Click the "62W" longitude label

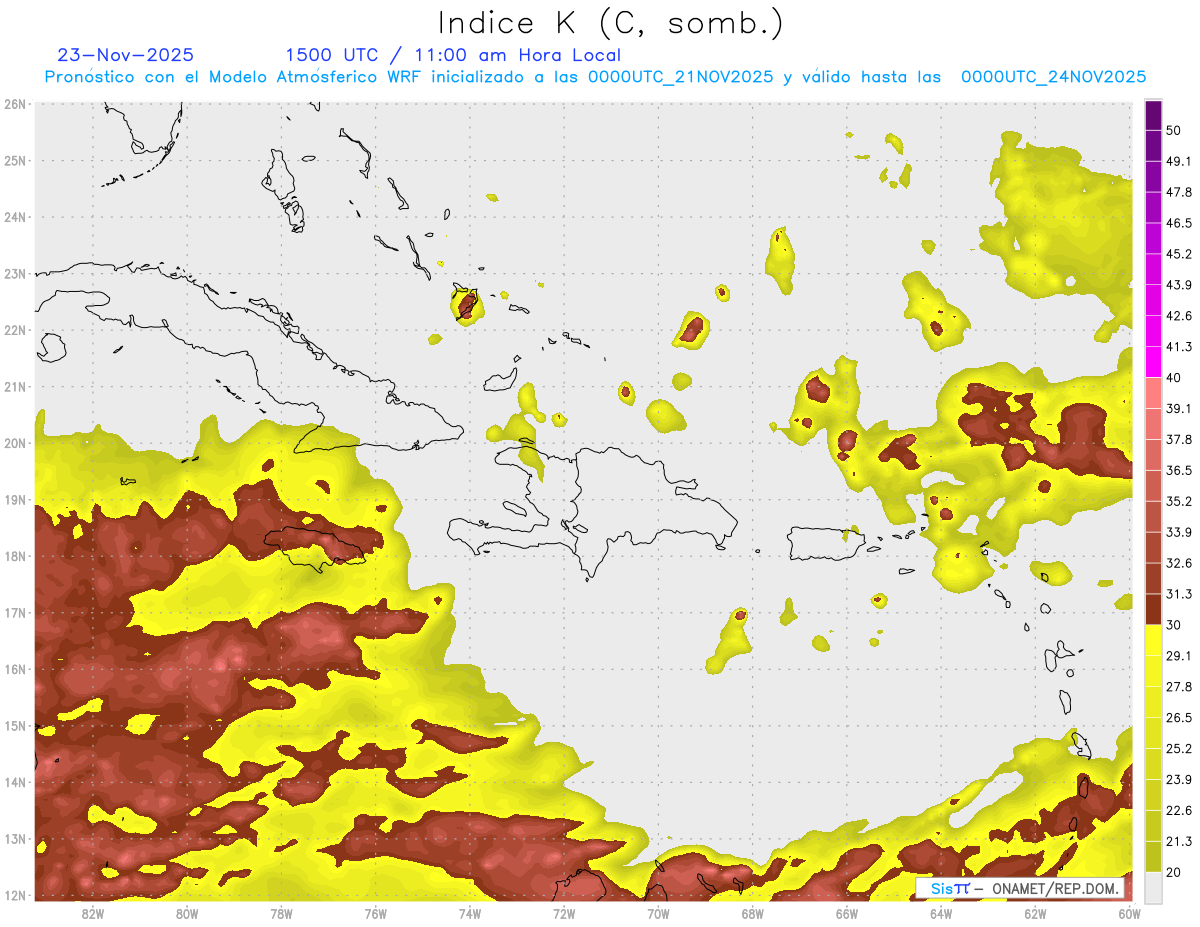coord(1035,914)
